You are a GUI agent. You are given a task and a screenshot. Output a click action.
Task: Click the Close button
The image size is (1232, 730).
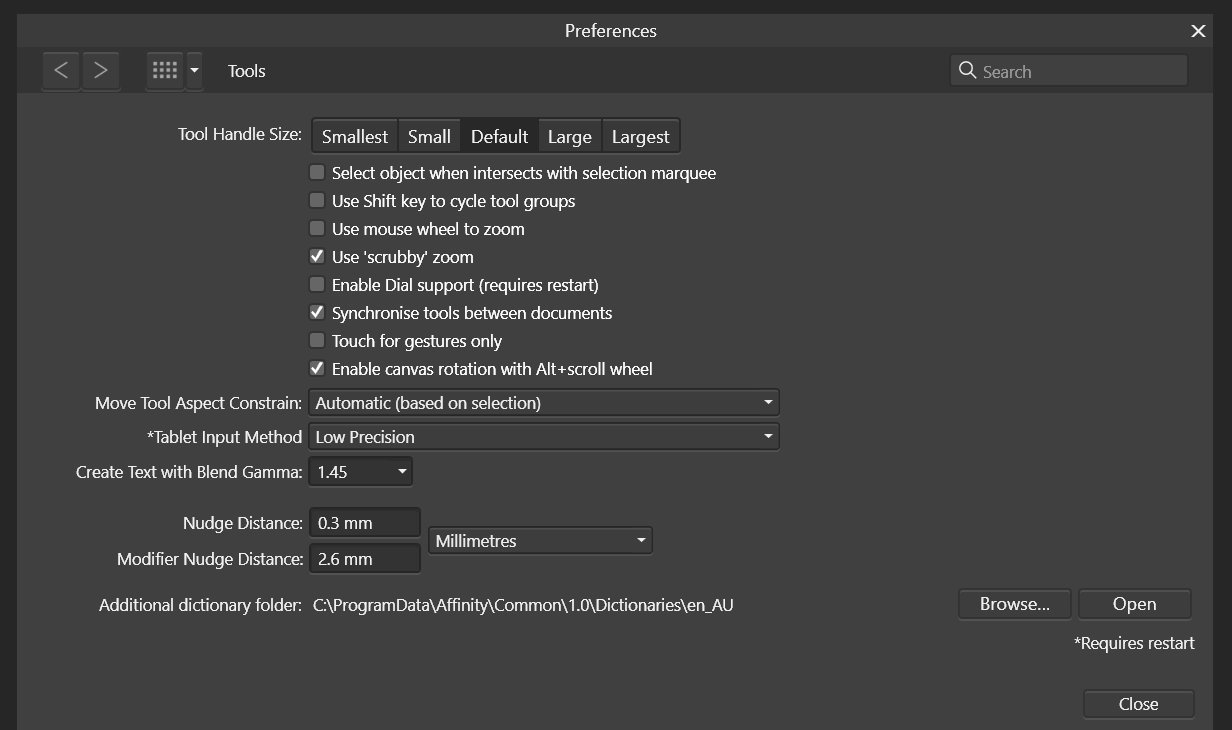[x=1138, y=704]
